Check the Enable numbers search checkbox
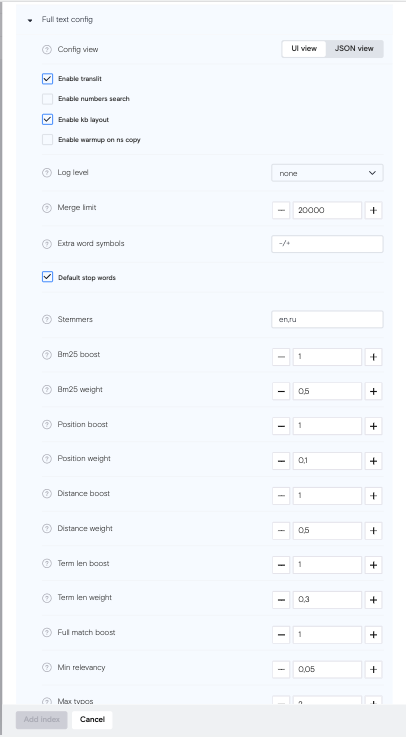The height and width of the screenshot is (737, 406). tap(47, 99)
